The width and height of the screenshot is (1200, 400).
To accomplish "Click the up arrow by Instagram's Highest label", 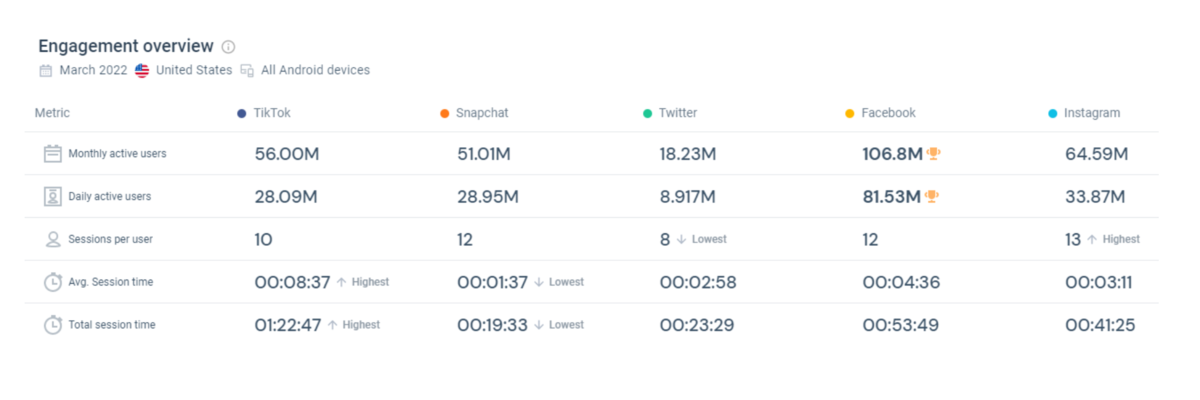I will click(x=1092, y=240).
